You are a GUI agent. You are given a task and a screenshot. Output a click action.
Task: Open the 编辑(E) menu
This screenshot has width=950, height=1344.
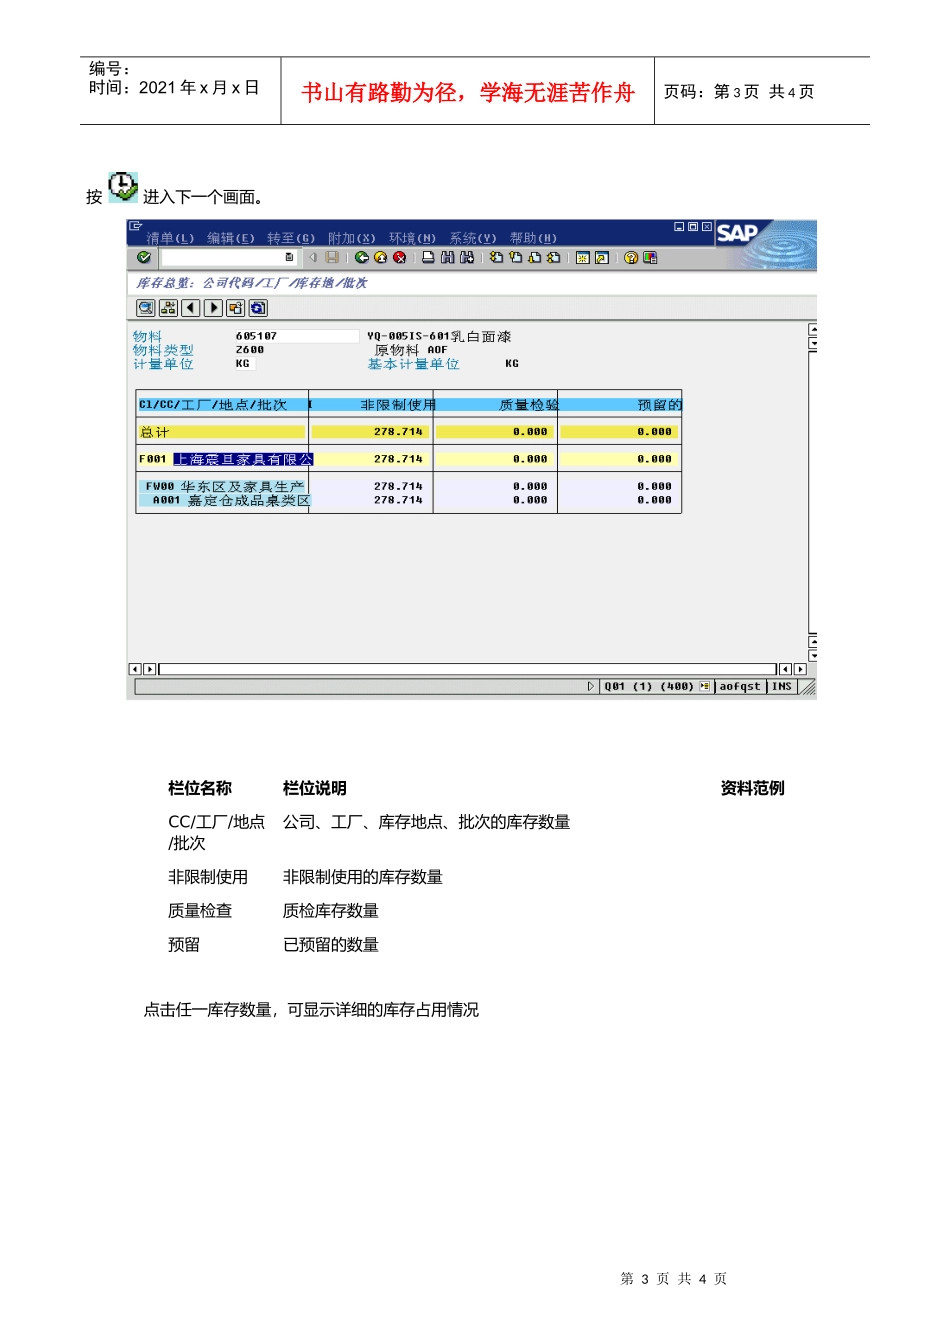coord(231,238)
